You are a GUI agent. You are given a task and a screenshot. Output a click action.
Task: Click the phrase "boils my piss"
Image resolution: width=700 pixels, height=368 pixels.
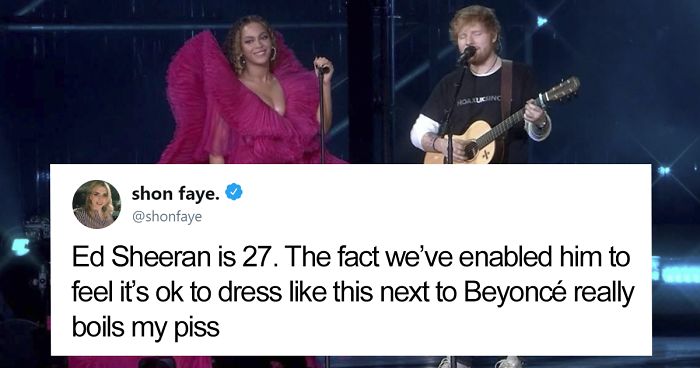tap(146, 328)
